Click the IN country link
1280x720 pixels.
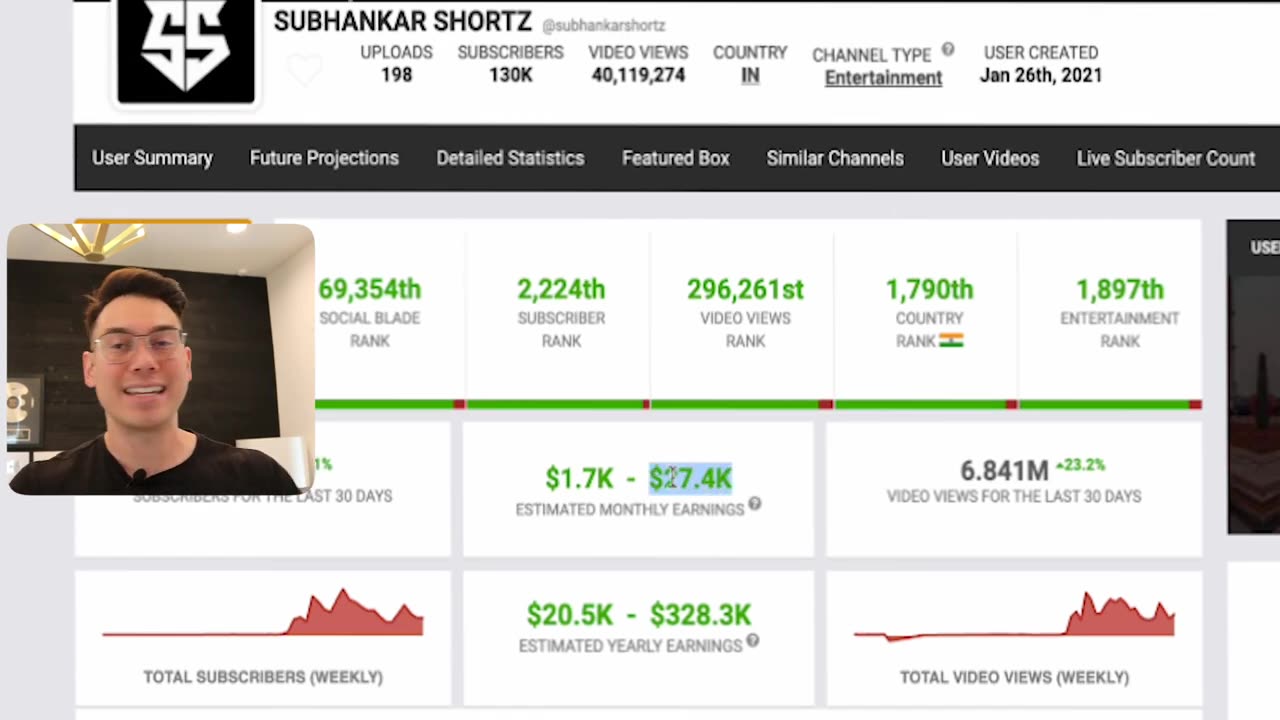750,76
